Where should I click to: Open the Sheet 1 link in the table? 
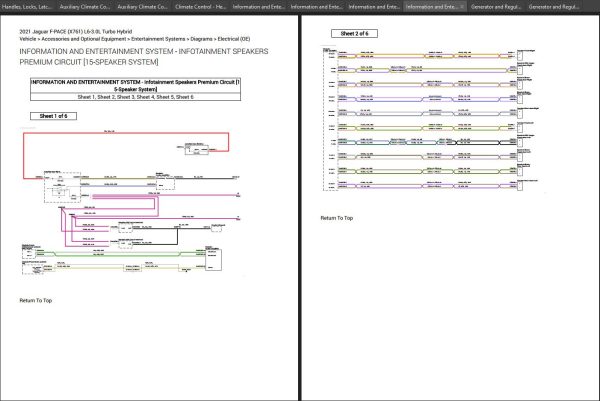coord(86,97)
